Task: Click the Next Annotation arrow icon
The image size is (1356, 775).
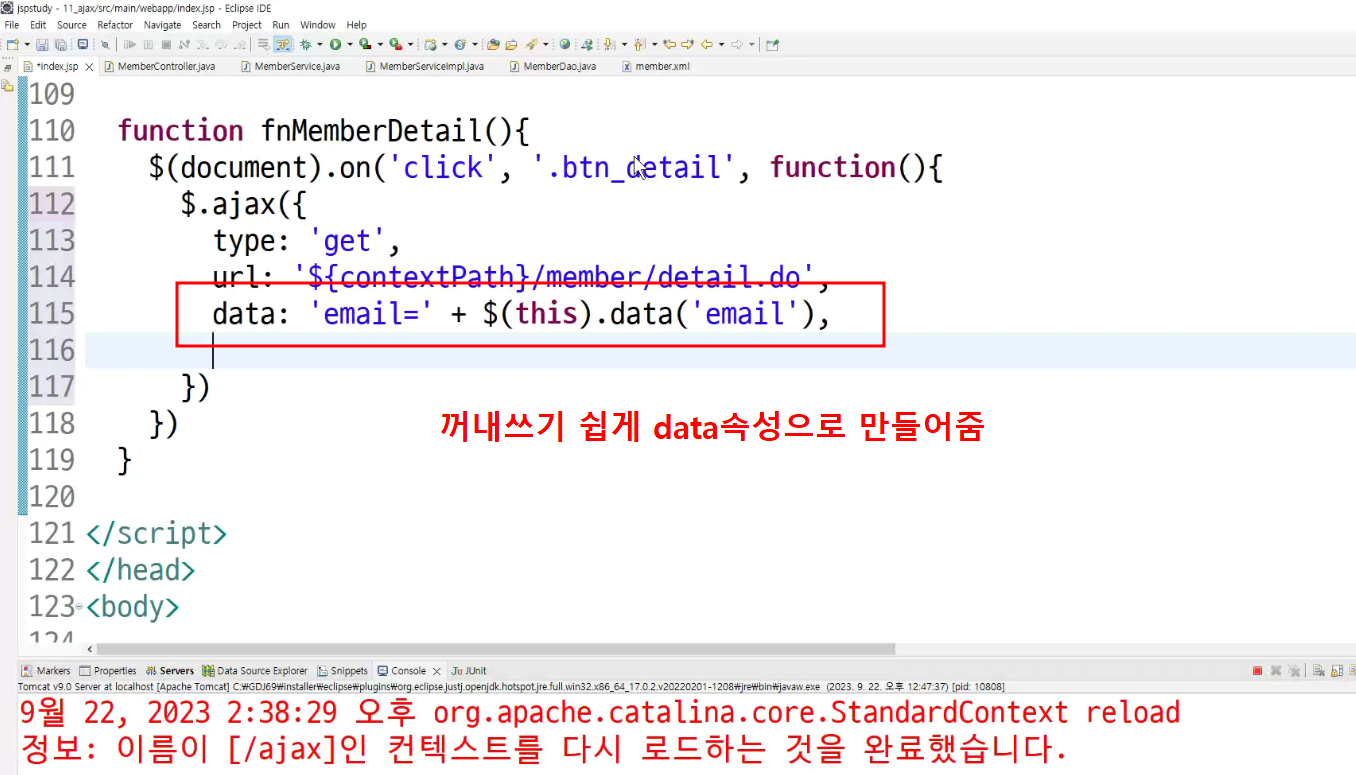Action: 608,44
